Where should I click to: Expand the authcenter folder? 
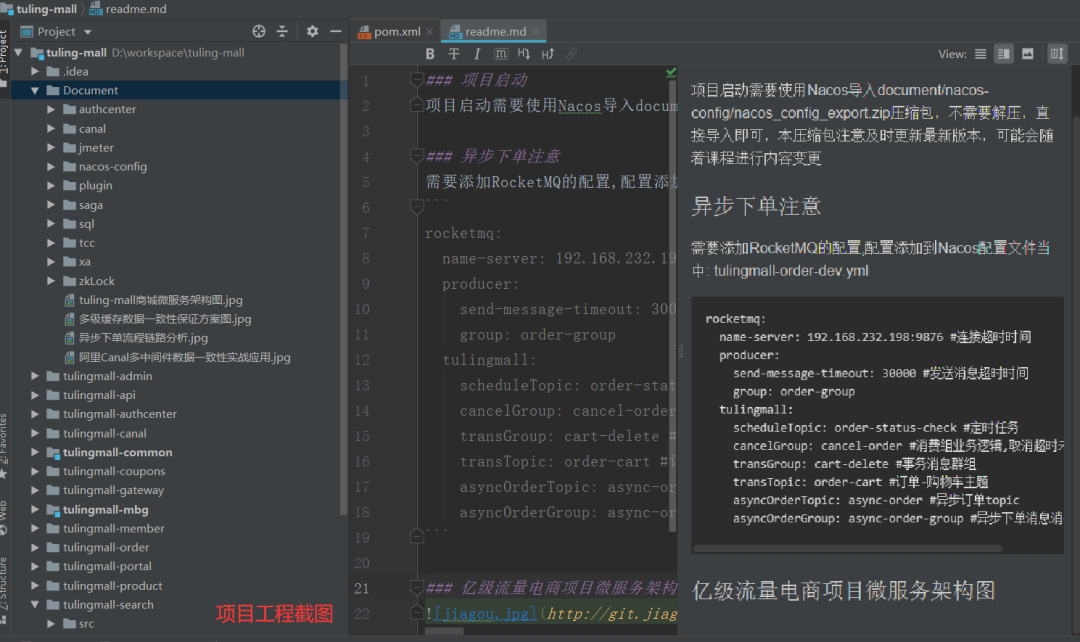click(x=51, y=109)
